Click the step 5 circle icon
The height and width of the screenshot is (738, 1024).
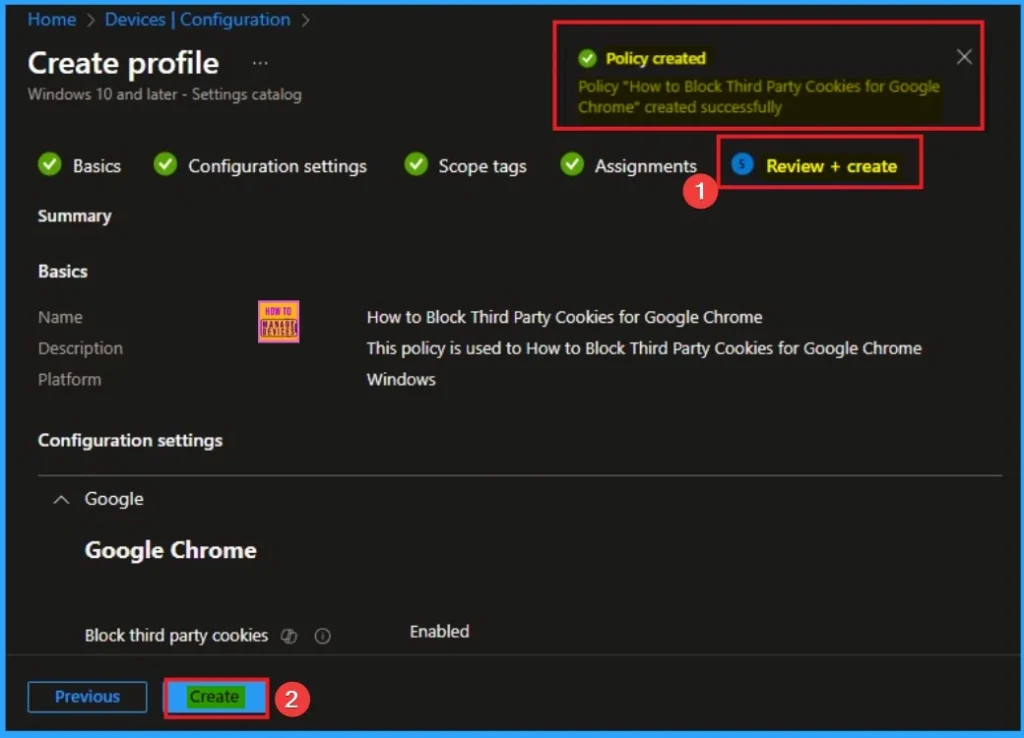click(x=742, y=164)
